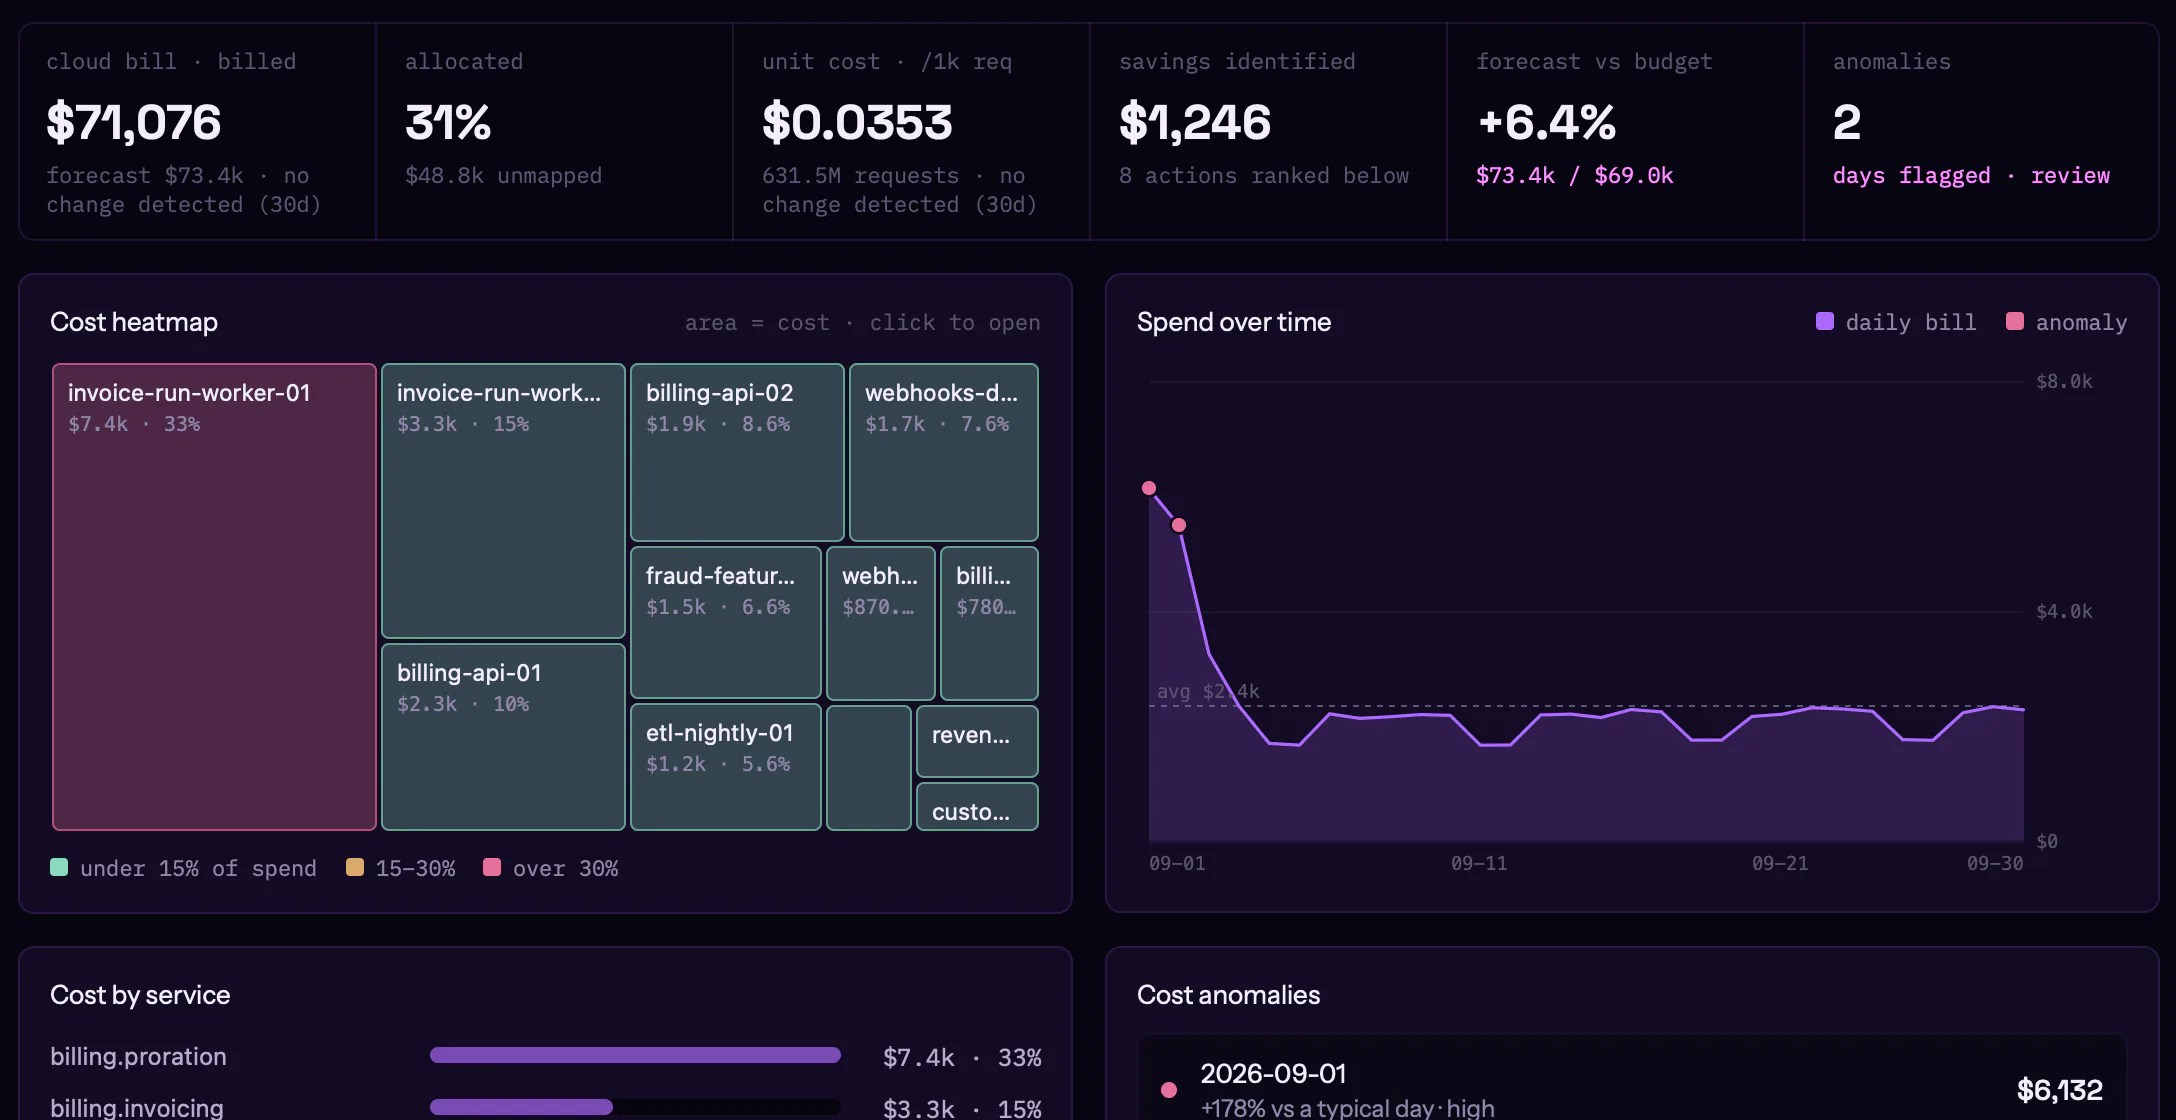This screenshot has height=1120, width=2176.
Task: Open webhooks-d... heatmap tile
Action: [x=944, y=452]
